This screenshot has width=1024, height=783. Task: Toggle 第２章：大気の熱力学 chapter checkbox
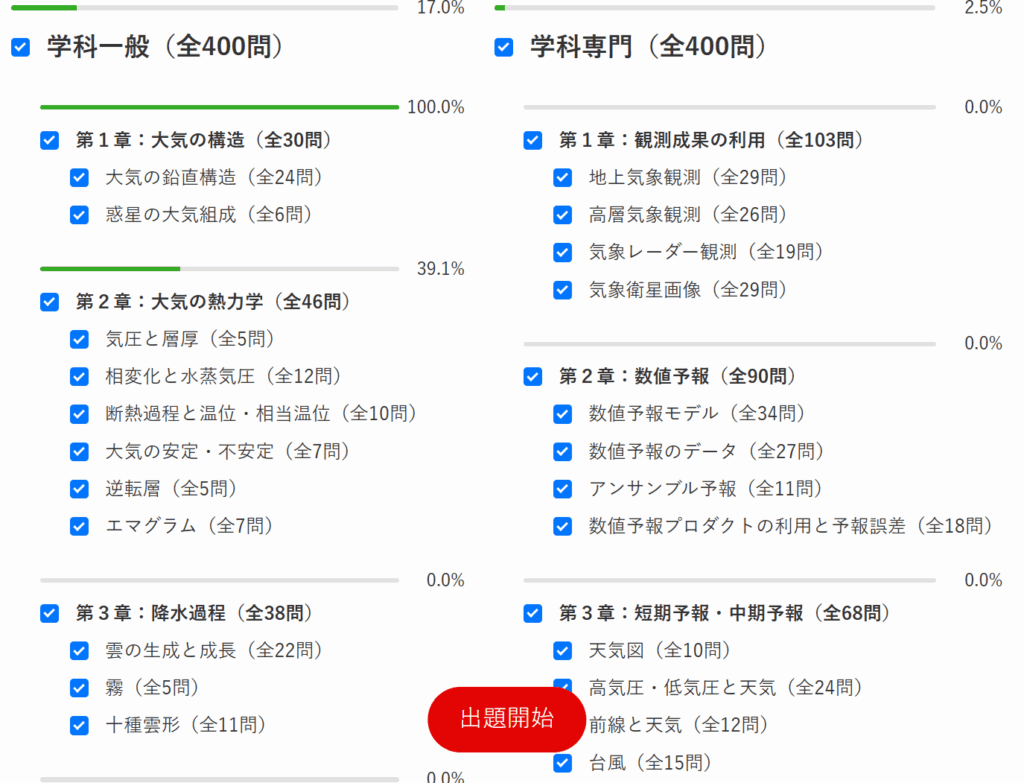(50, 302)
